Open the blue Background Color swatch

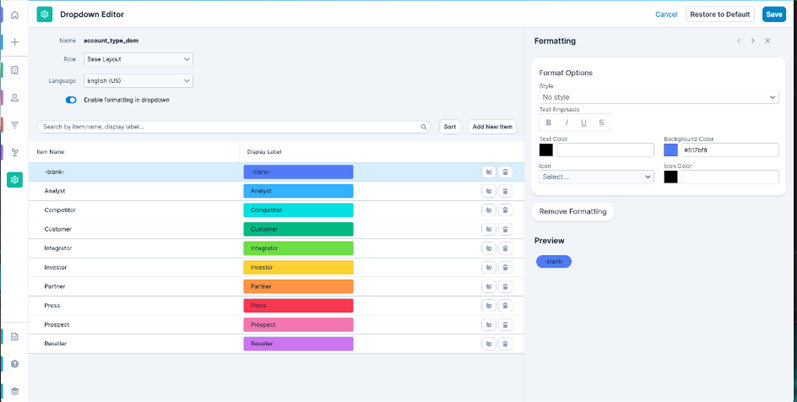pos(671,150)
